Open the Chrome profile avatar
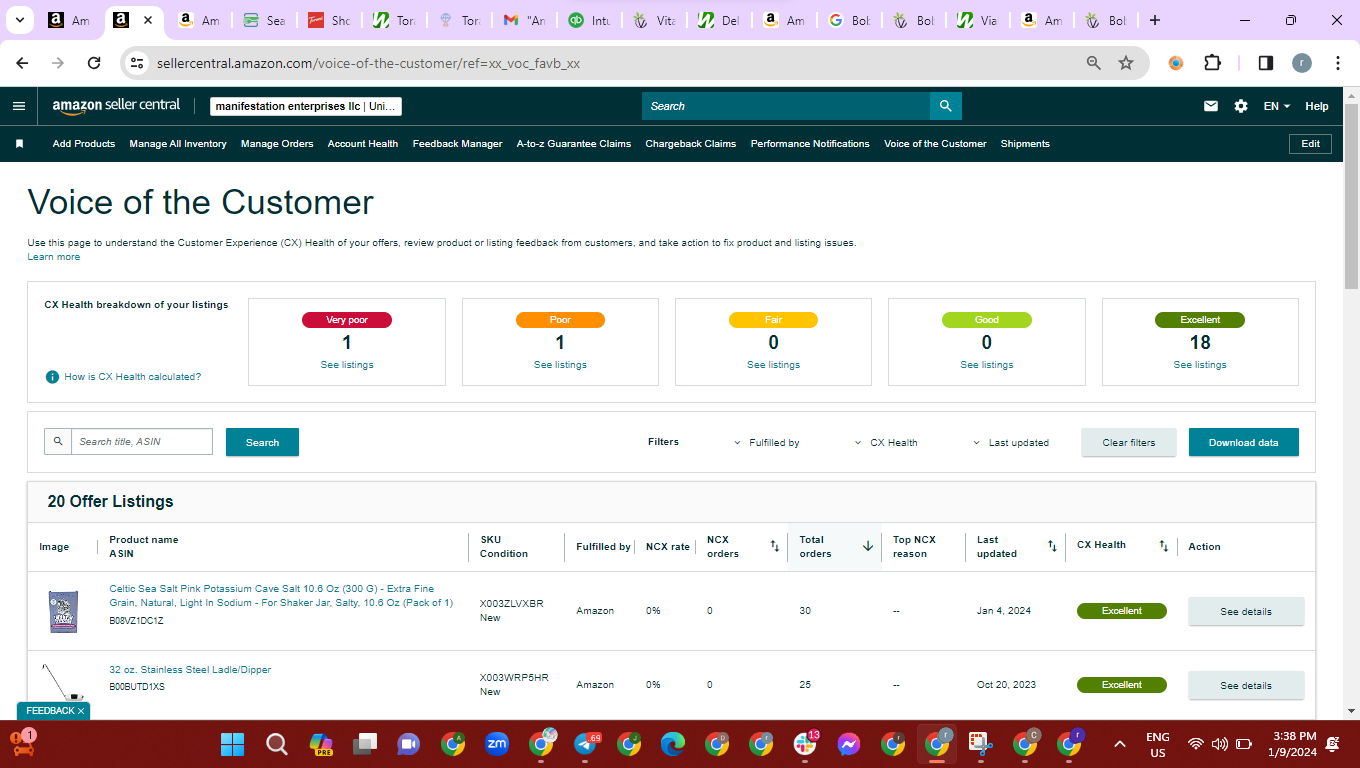This screenshot has width=1360, height=768. coord(1301,63)
